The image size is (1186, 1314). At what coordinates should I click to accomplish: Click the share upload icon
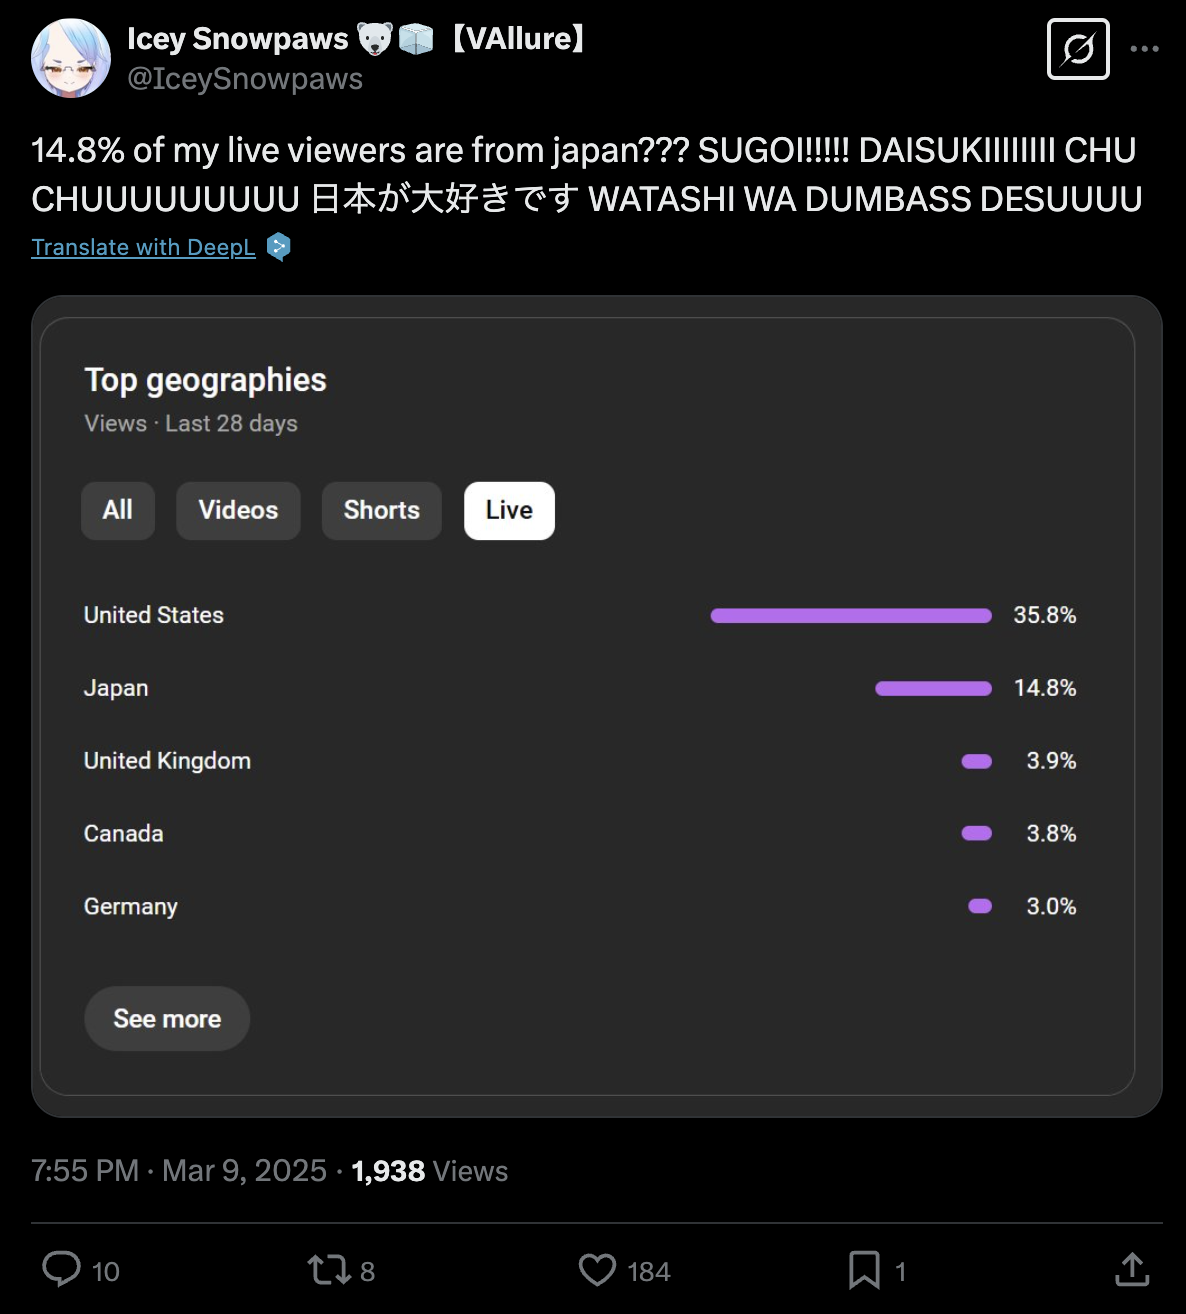tap(1132, 1270)
